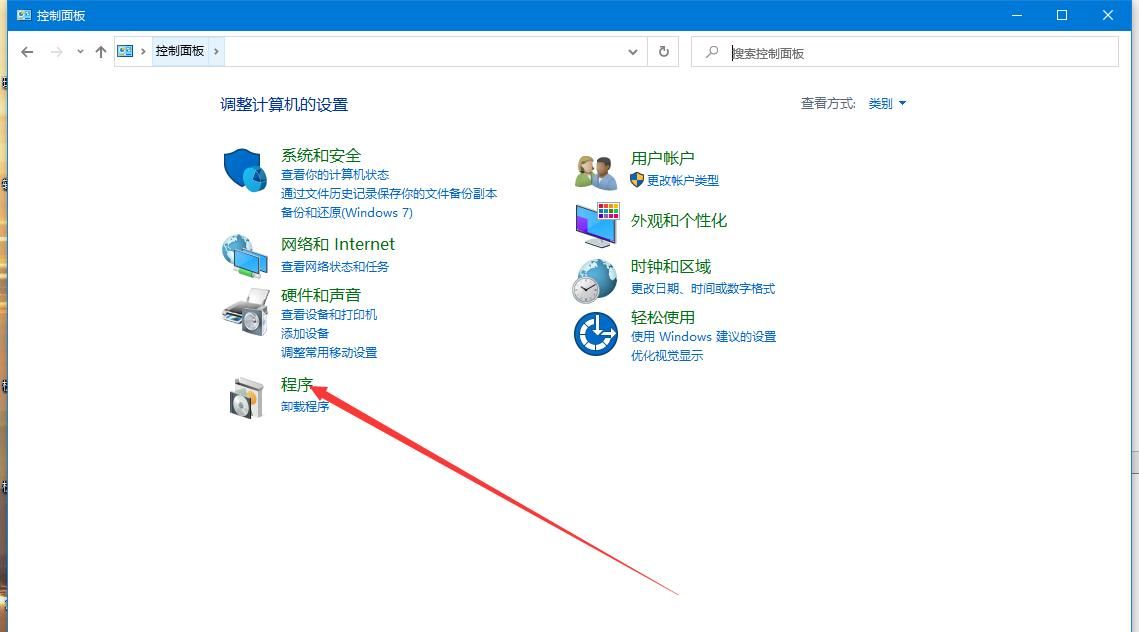The height and width of the screenshot is (632, 1139).
Task: Open the 用户帐户 category
Action: point(662,158)
